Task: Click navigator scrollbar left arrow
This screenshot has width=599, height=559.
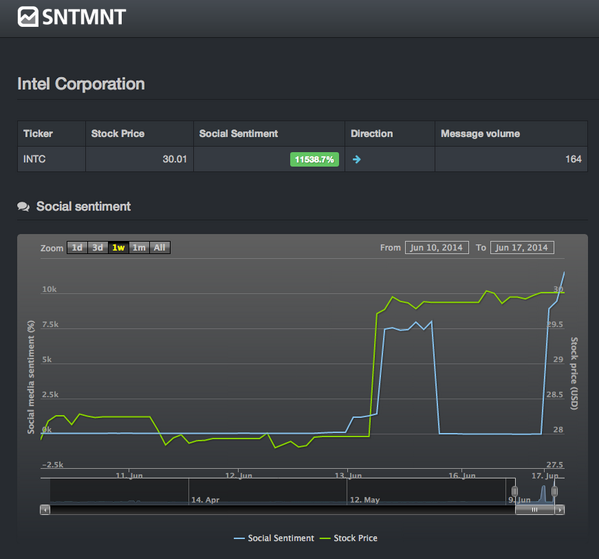Action: [x=45, y=510]
